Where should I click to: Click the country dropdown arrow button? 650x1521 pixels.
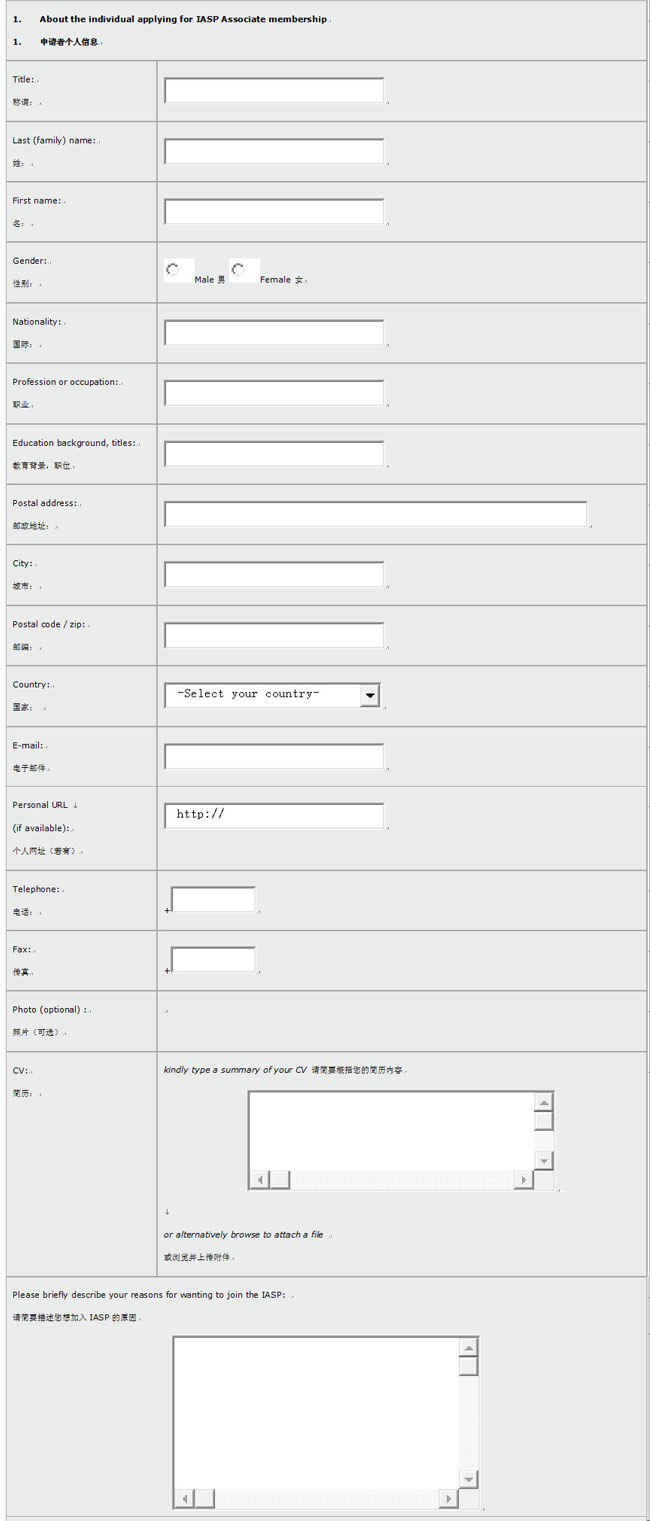[x=370, y=695]
